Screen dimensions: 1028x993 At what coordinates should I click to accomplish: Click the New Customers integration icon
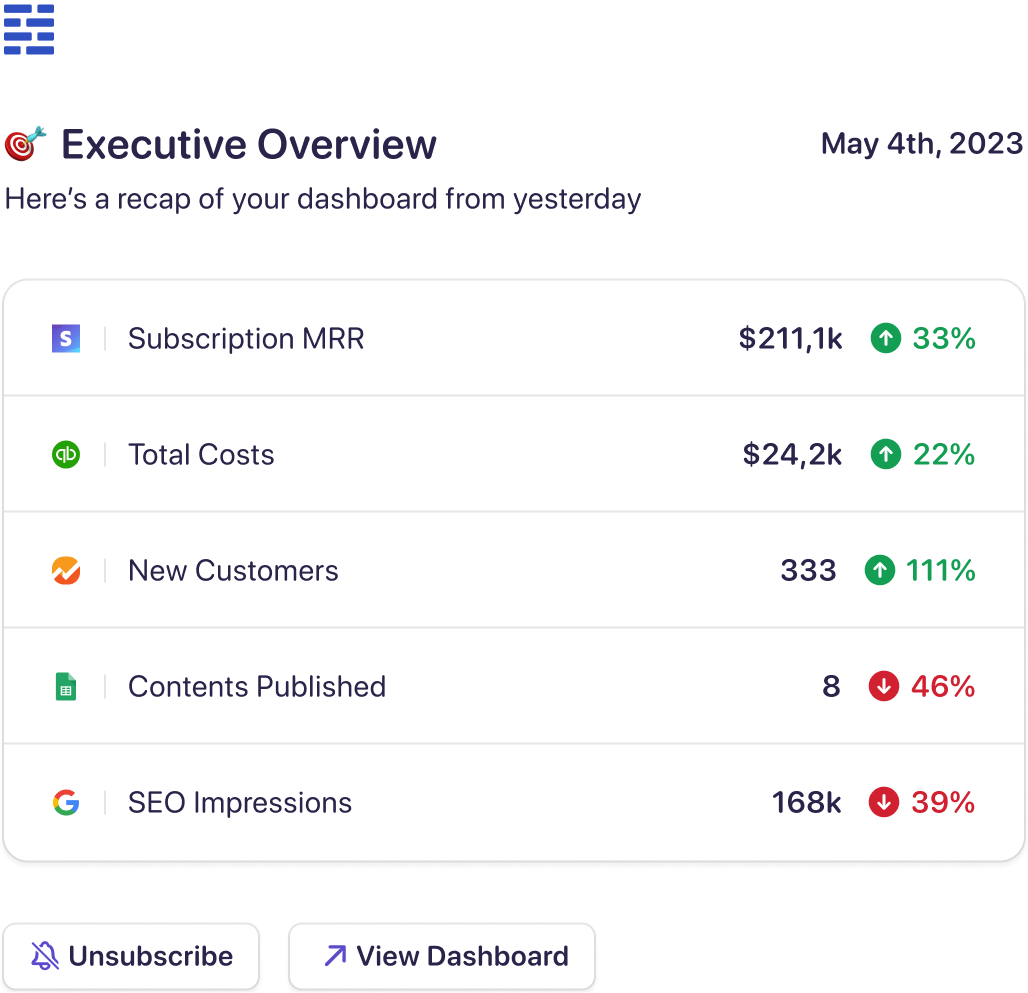tap(65, 570)
